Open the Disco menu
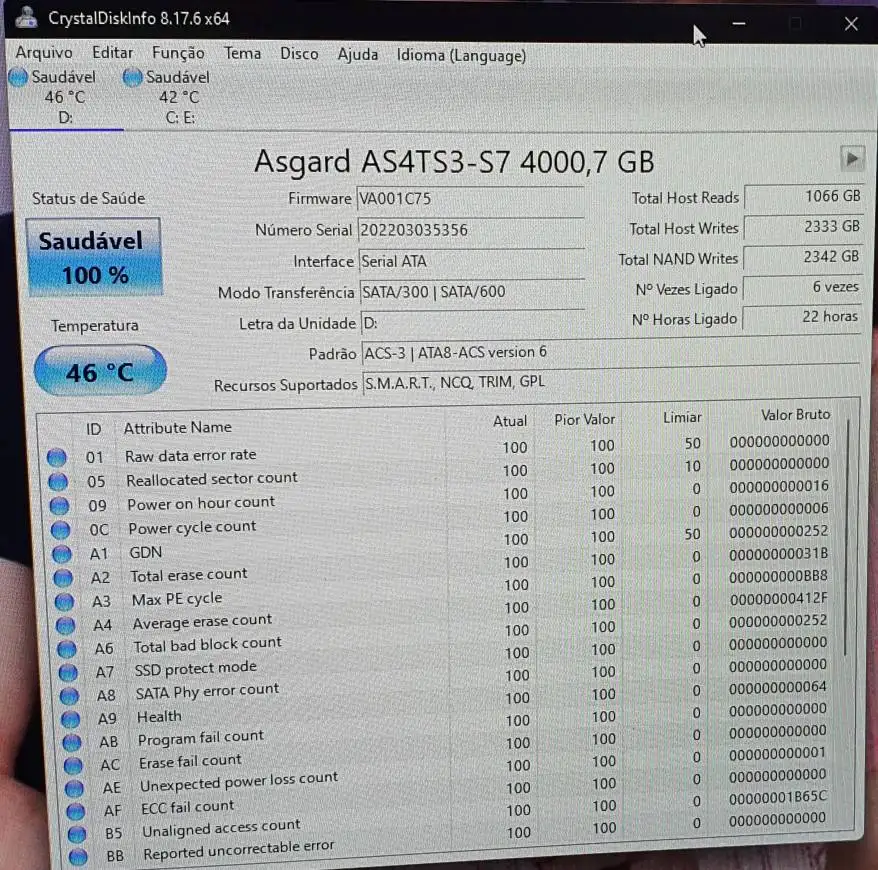Viewport: 878px width, 870px height. point(299,54)
